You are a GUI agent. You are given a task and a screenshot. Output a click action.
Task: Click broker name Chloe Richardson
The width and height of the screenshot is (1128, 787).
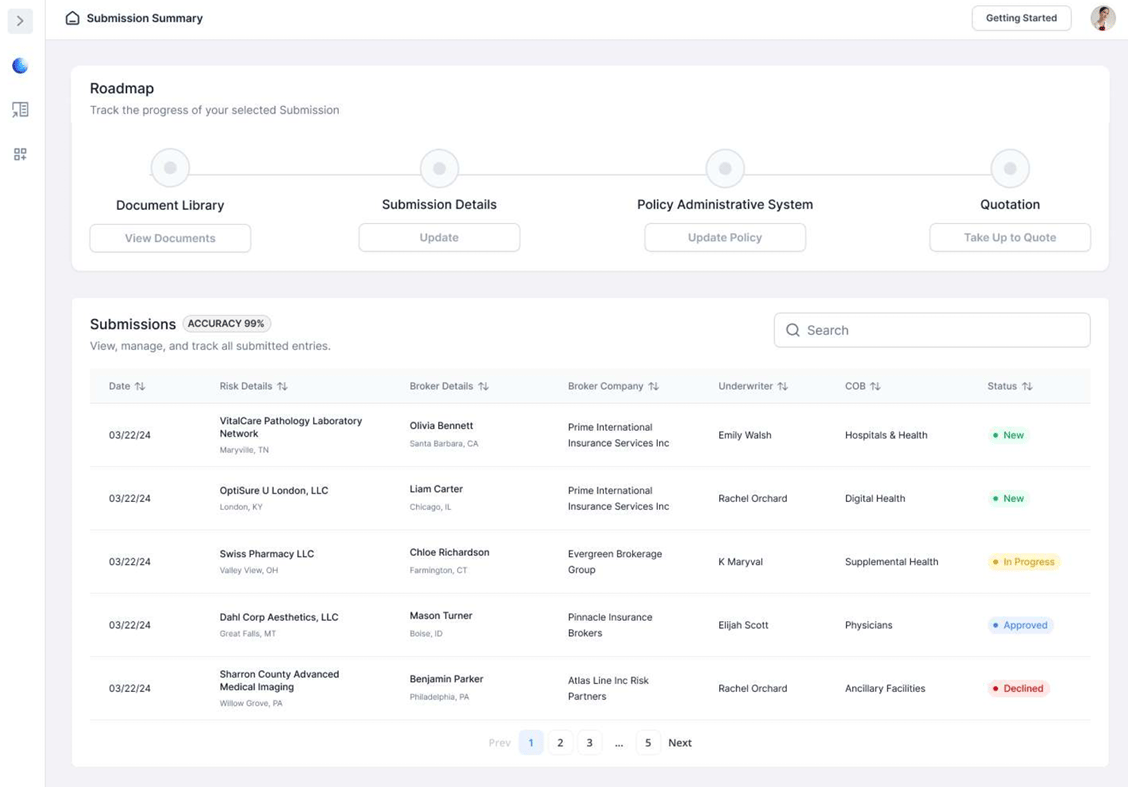coord(449,552)
